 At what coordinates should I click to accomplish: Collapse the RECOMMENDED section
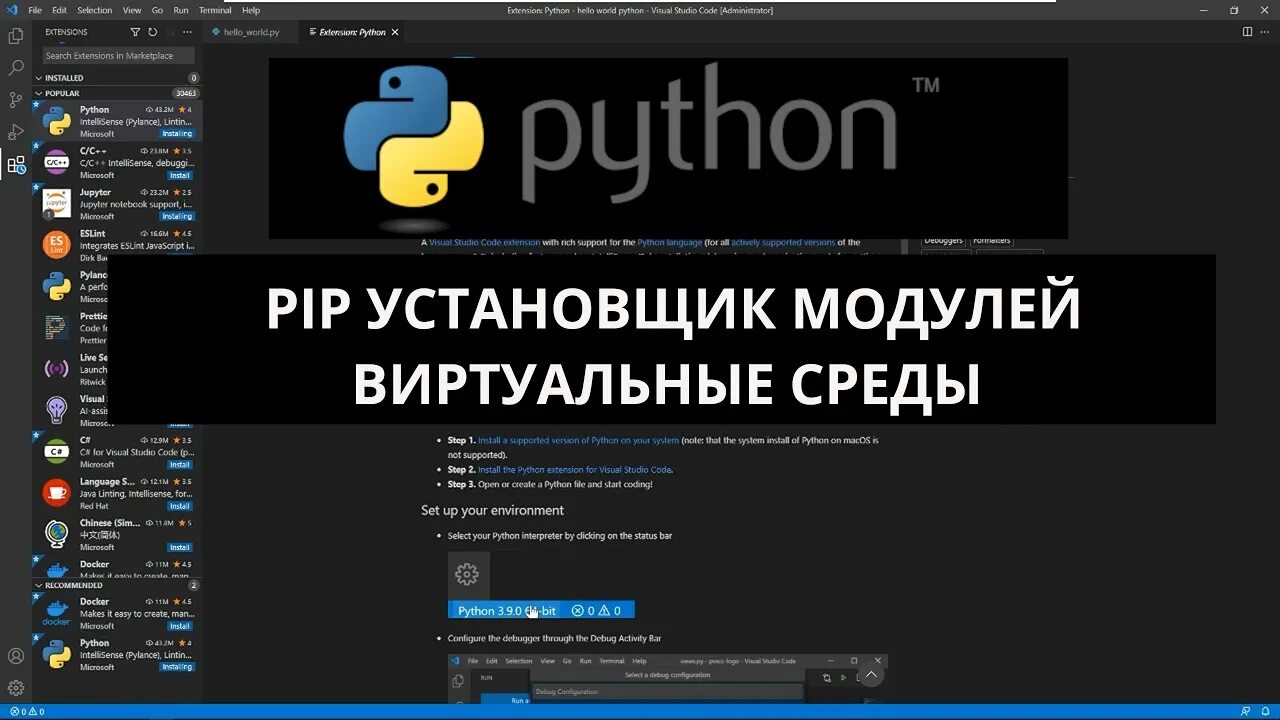tap(74, 585)
